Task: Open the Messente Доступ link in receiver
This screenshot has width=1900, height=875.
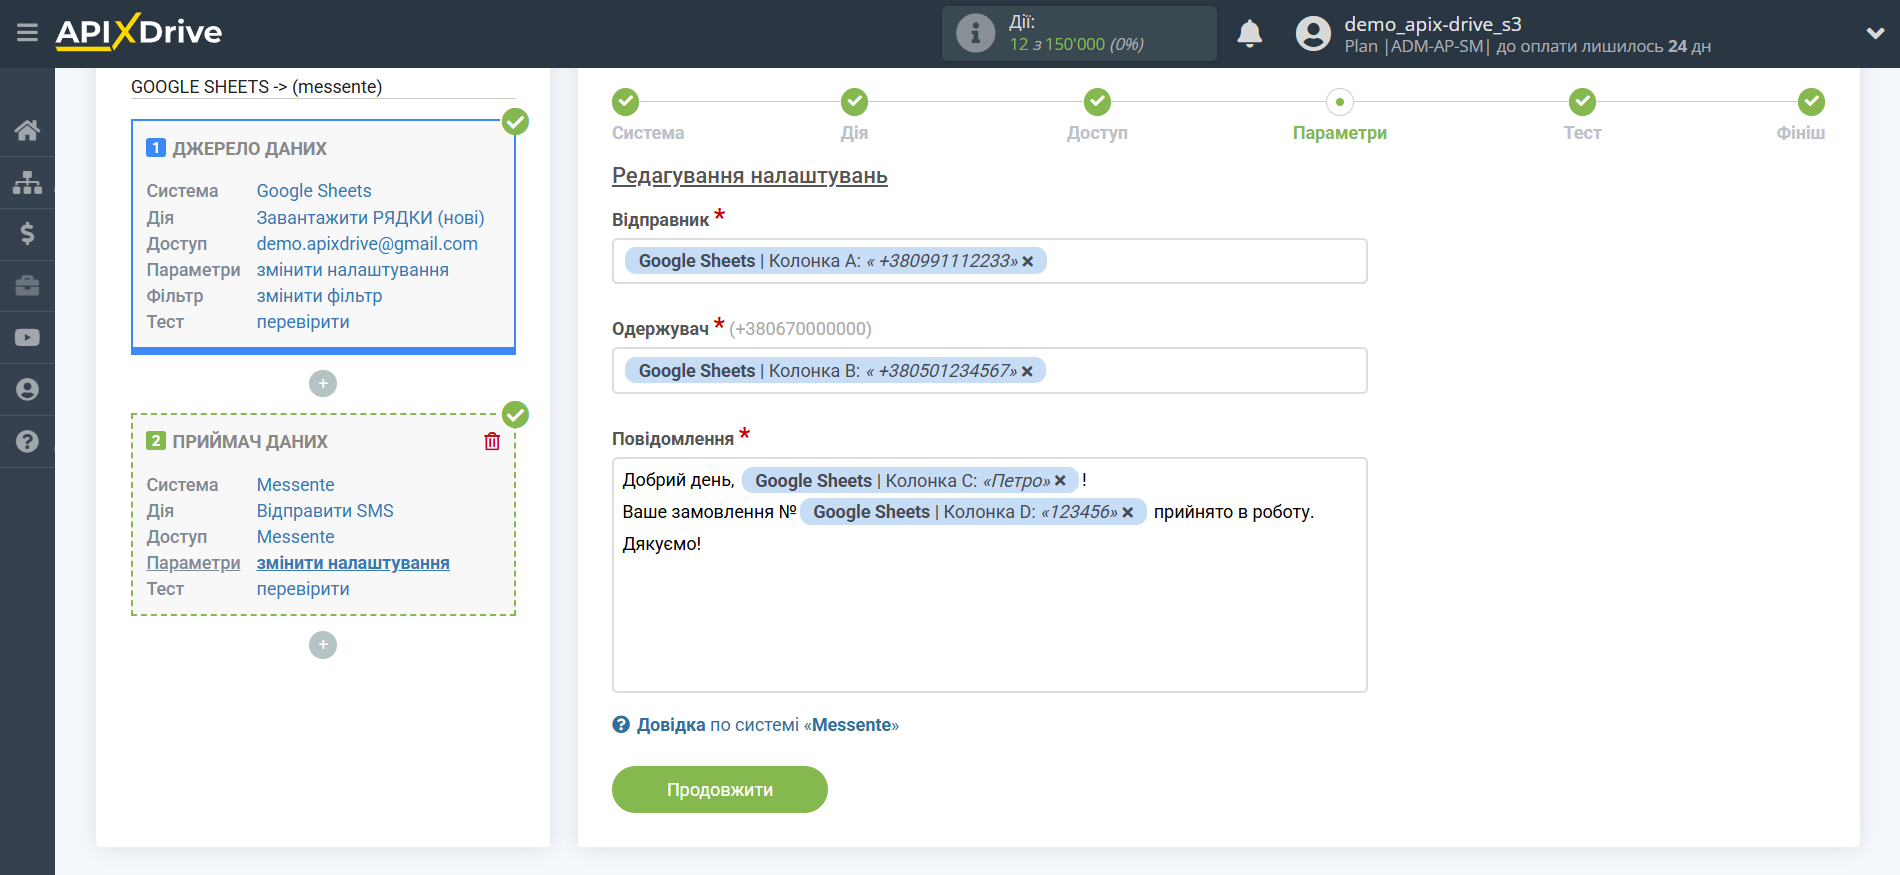Action: [295, 537]
